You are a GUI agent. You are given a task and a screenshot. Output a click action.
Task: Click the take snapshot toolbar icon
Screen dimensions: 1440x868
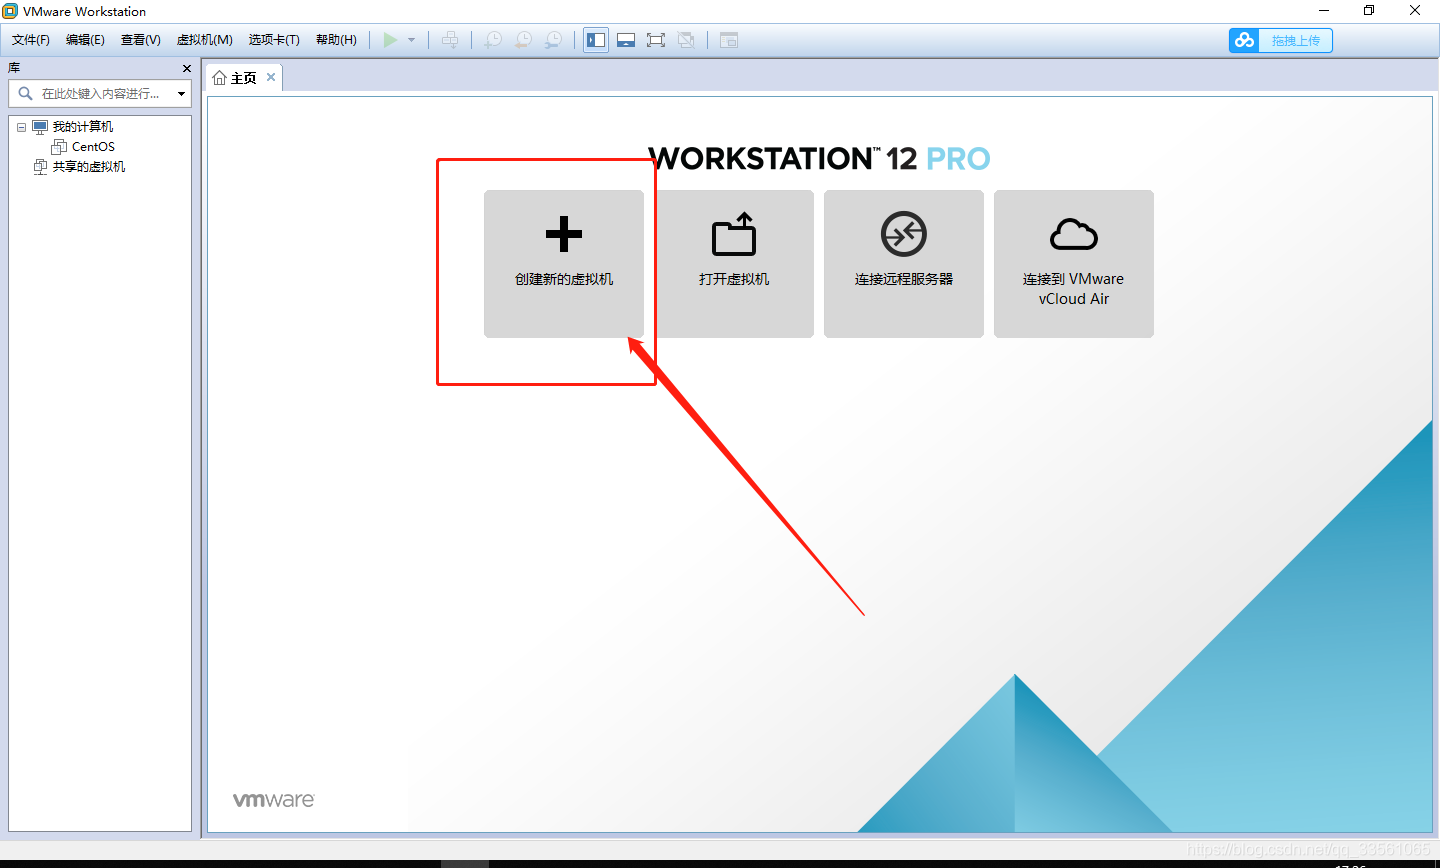point(493,40)
